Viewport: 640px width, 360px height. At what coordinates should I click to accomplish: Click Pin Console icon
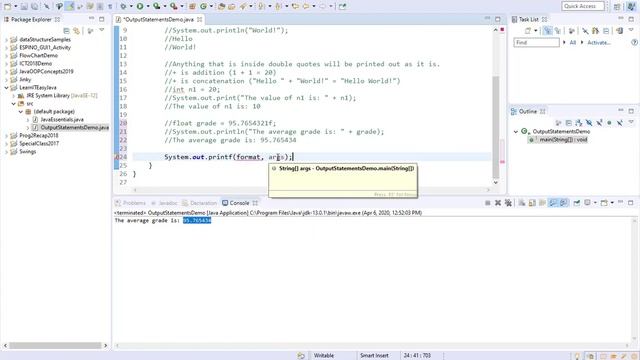tap(577, 203)
